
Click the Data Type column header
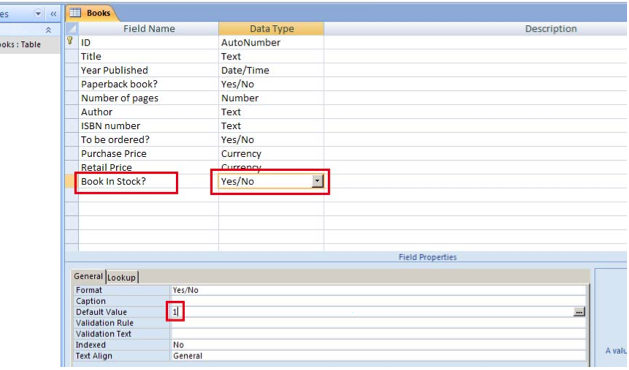click(x=272, y=29)
